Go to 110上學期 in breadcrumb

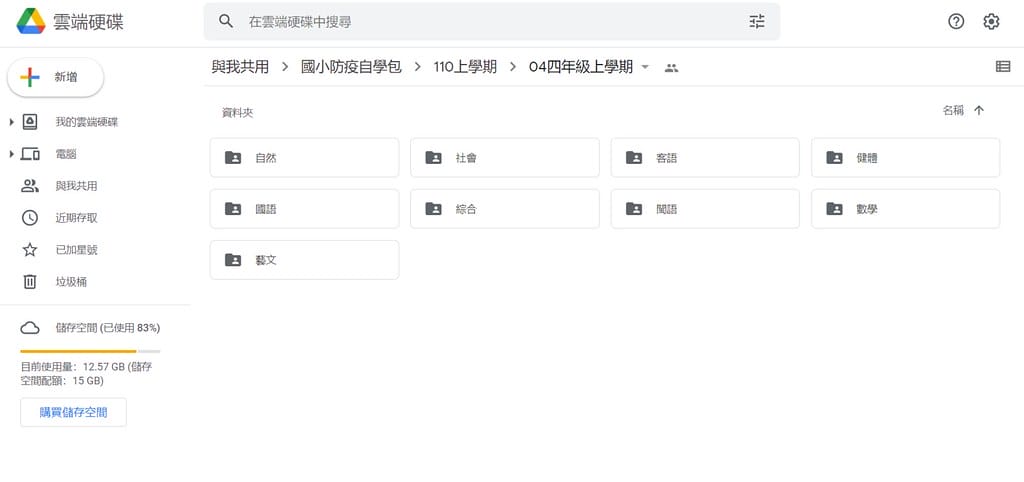coord(465,67)
